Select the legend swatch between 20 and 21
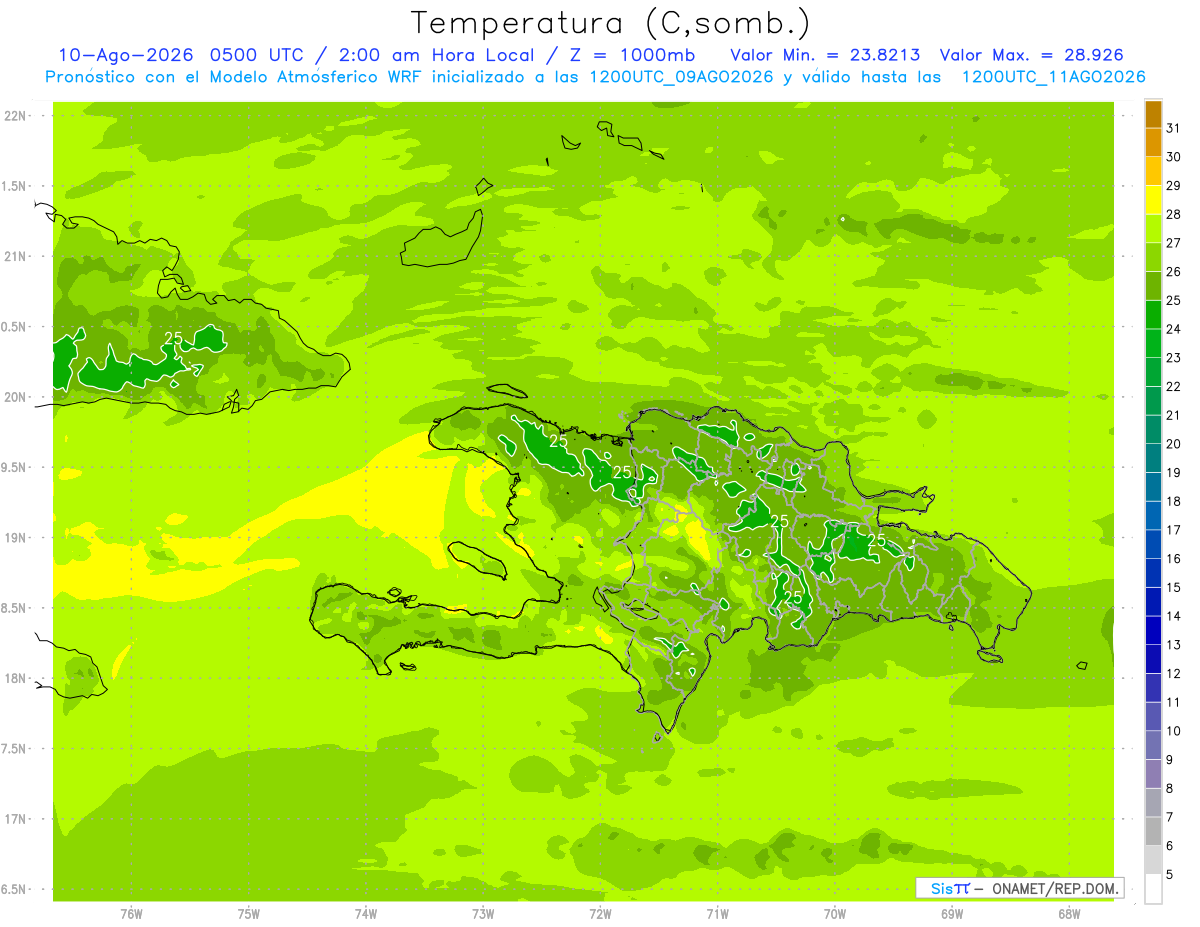Screen dimensions: 1200x927 click(x=1153, y=429)
